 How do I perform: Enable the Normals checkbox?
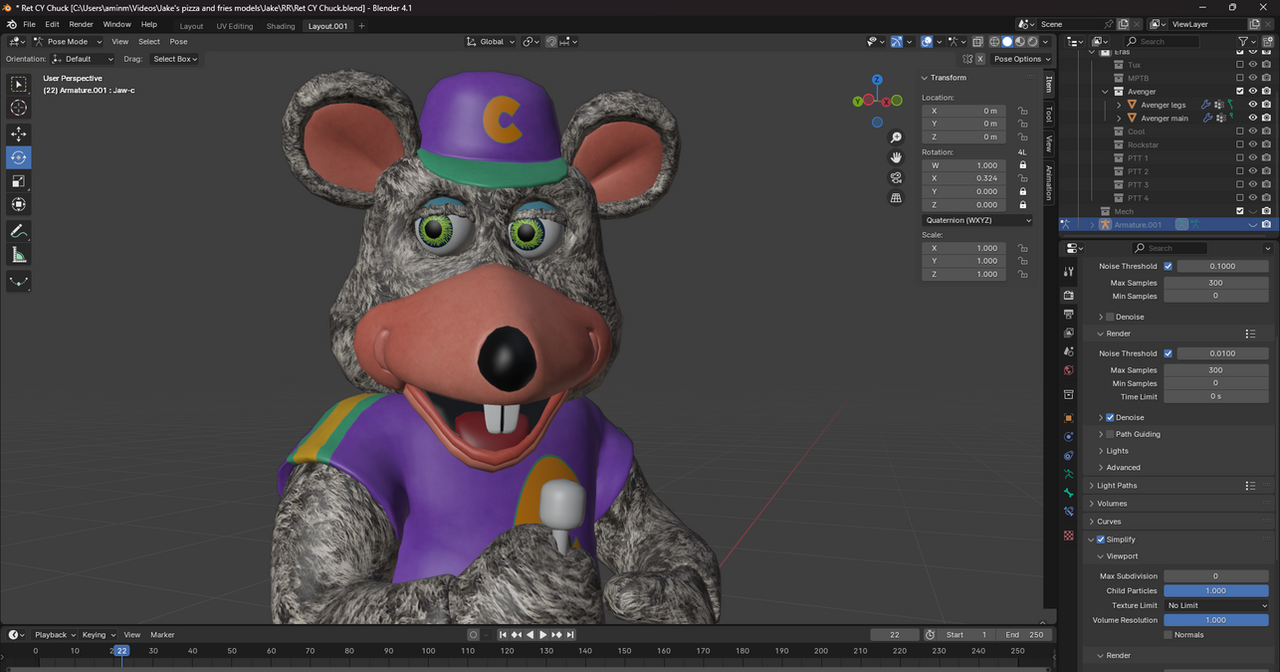1168,635
